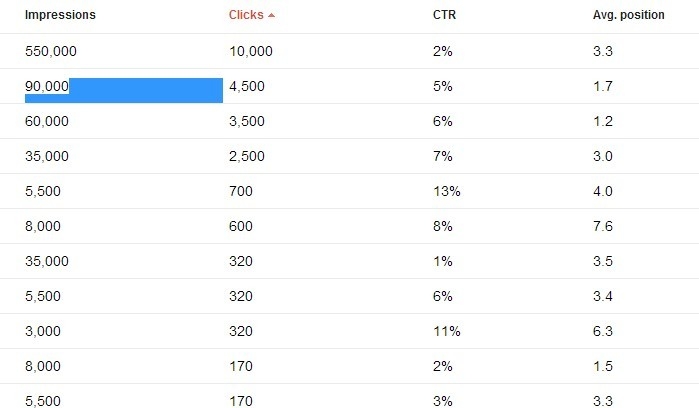Select the 4,500 clicks value
The height and width of the screenshot is (408, 699).
(247, 86)
